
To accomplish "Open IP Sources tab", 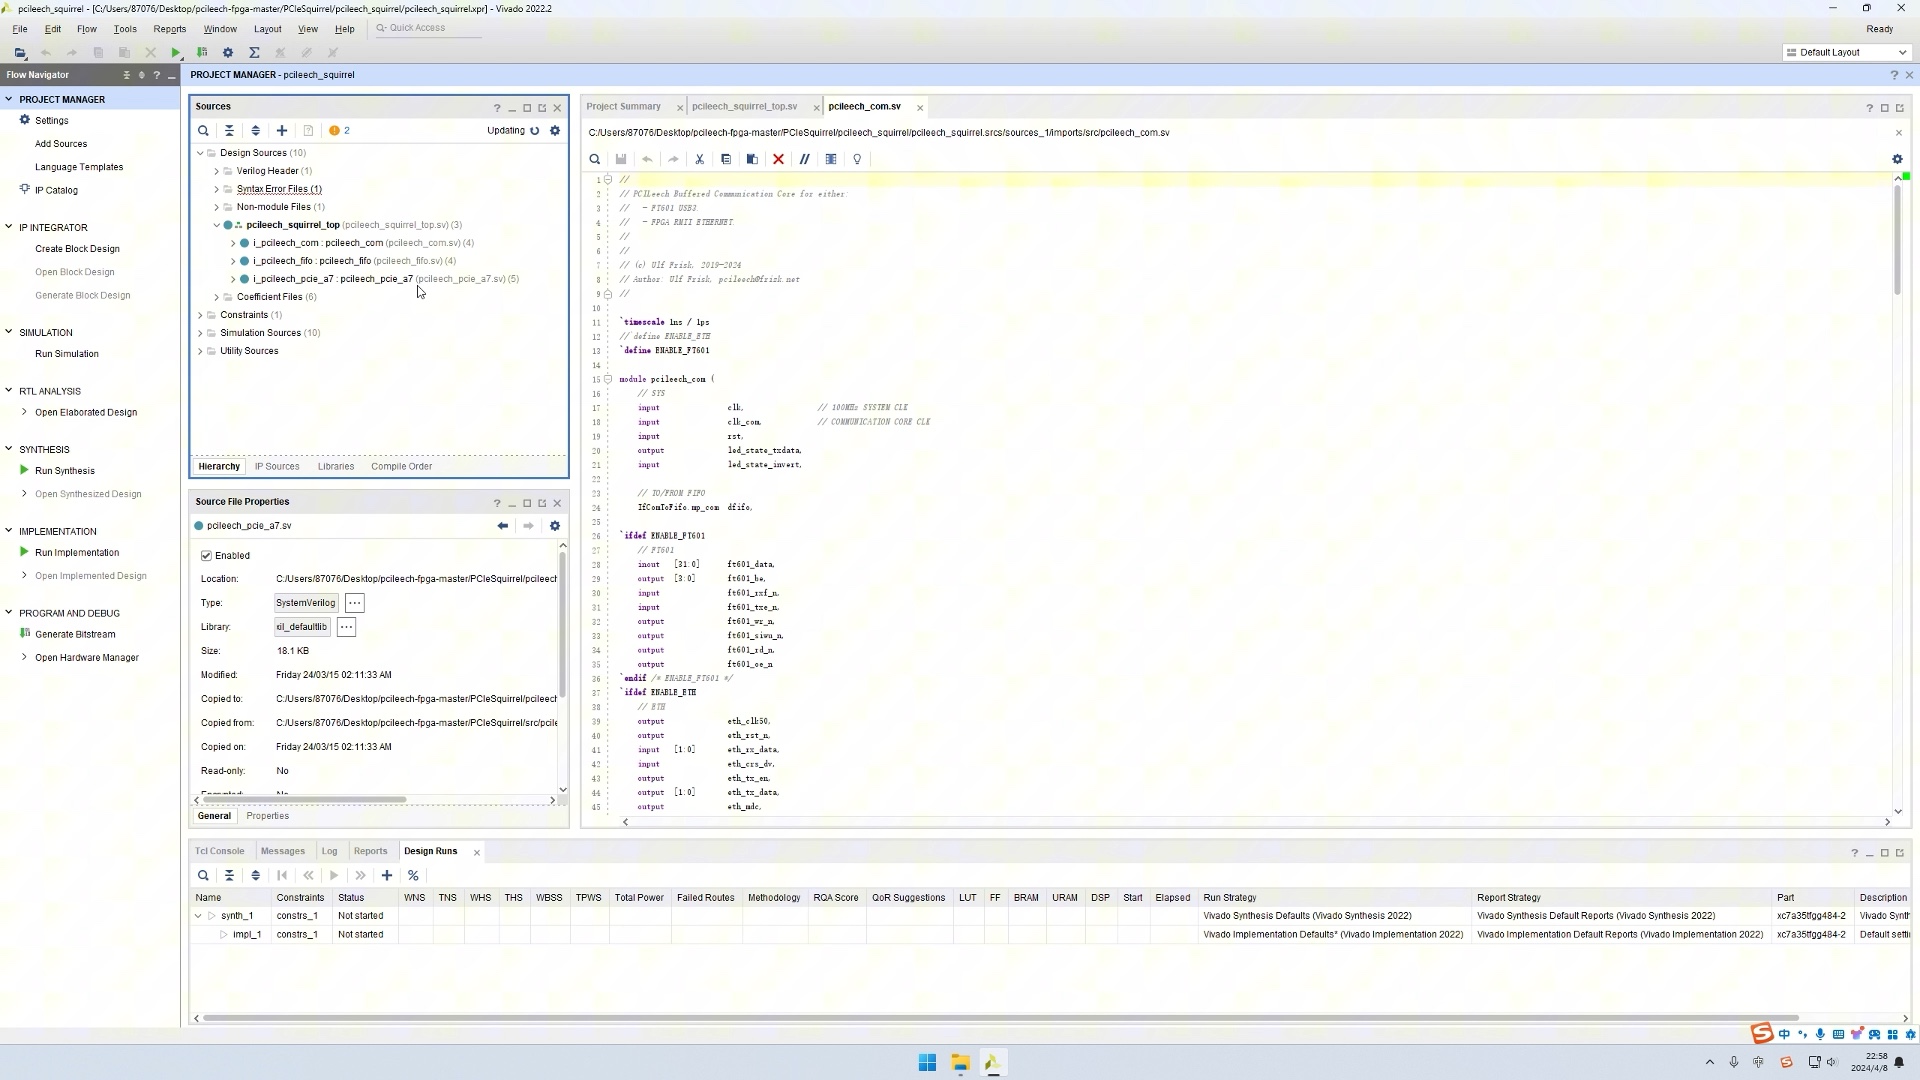I will [277, 467].
